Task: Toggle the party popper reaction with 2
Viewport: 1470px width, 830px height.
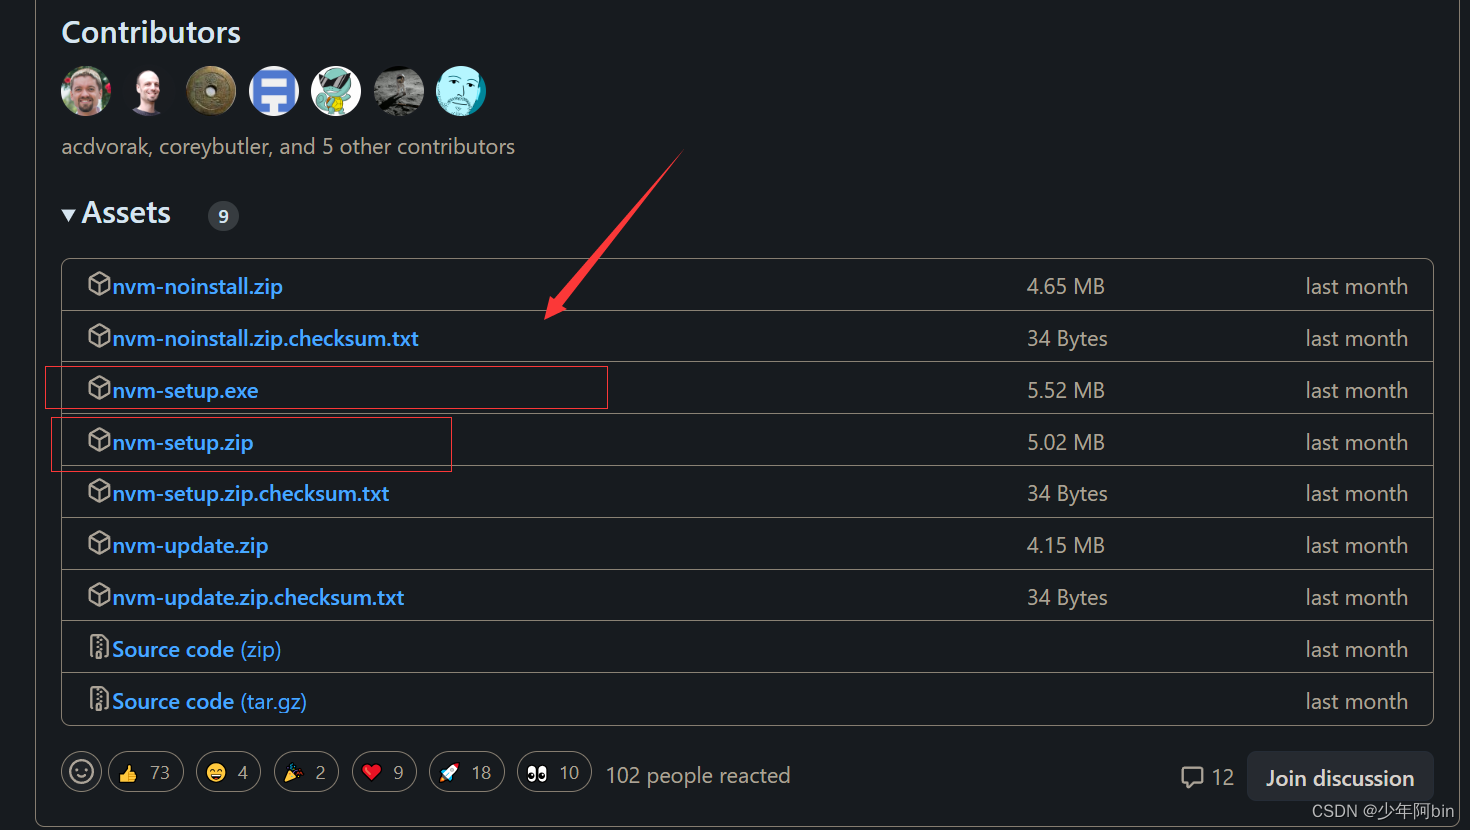Action: point(306,772)
